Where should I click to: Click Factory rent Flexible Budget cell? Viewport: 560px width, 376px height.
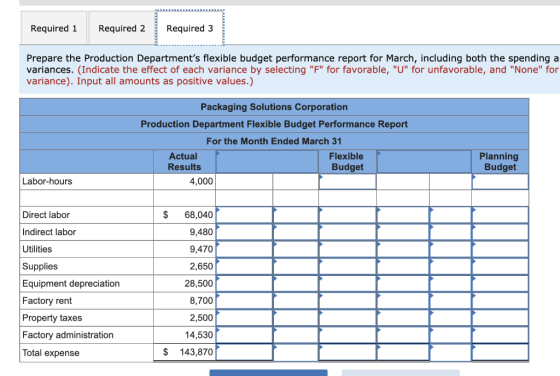click(x=347, y=301)
